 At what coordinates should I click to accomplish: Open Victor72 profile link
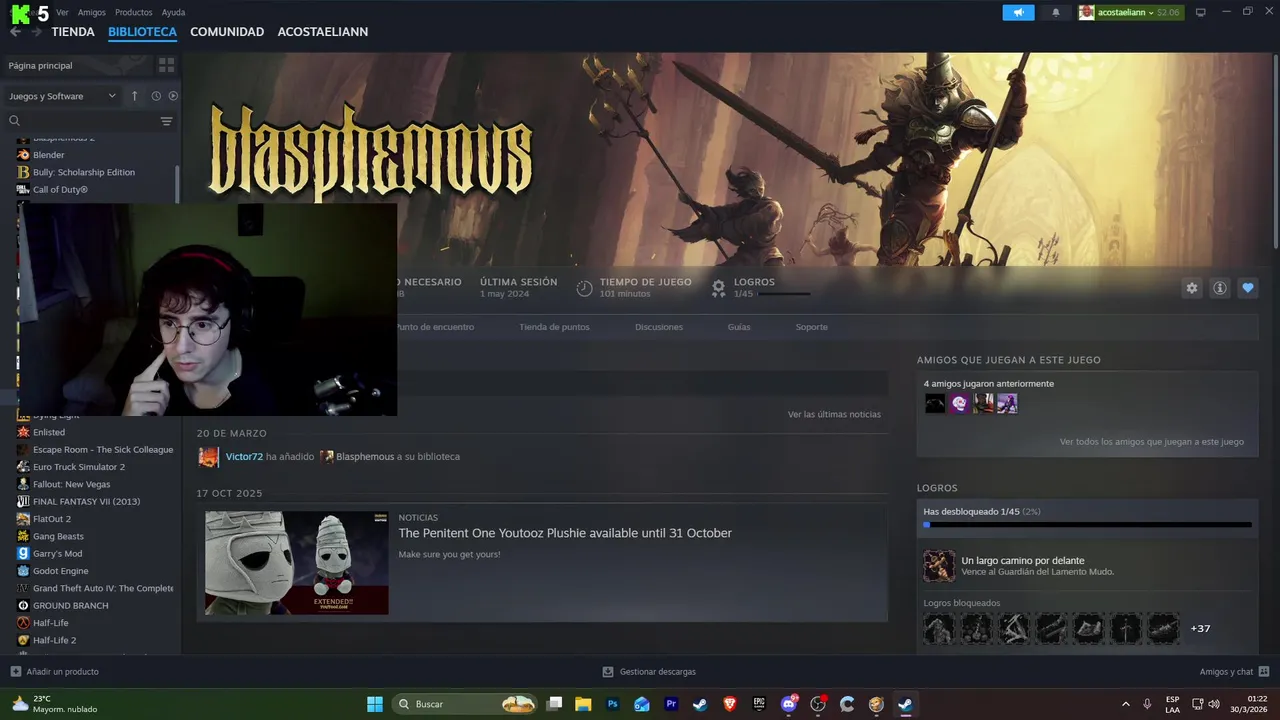244,457
